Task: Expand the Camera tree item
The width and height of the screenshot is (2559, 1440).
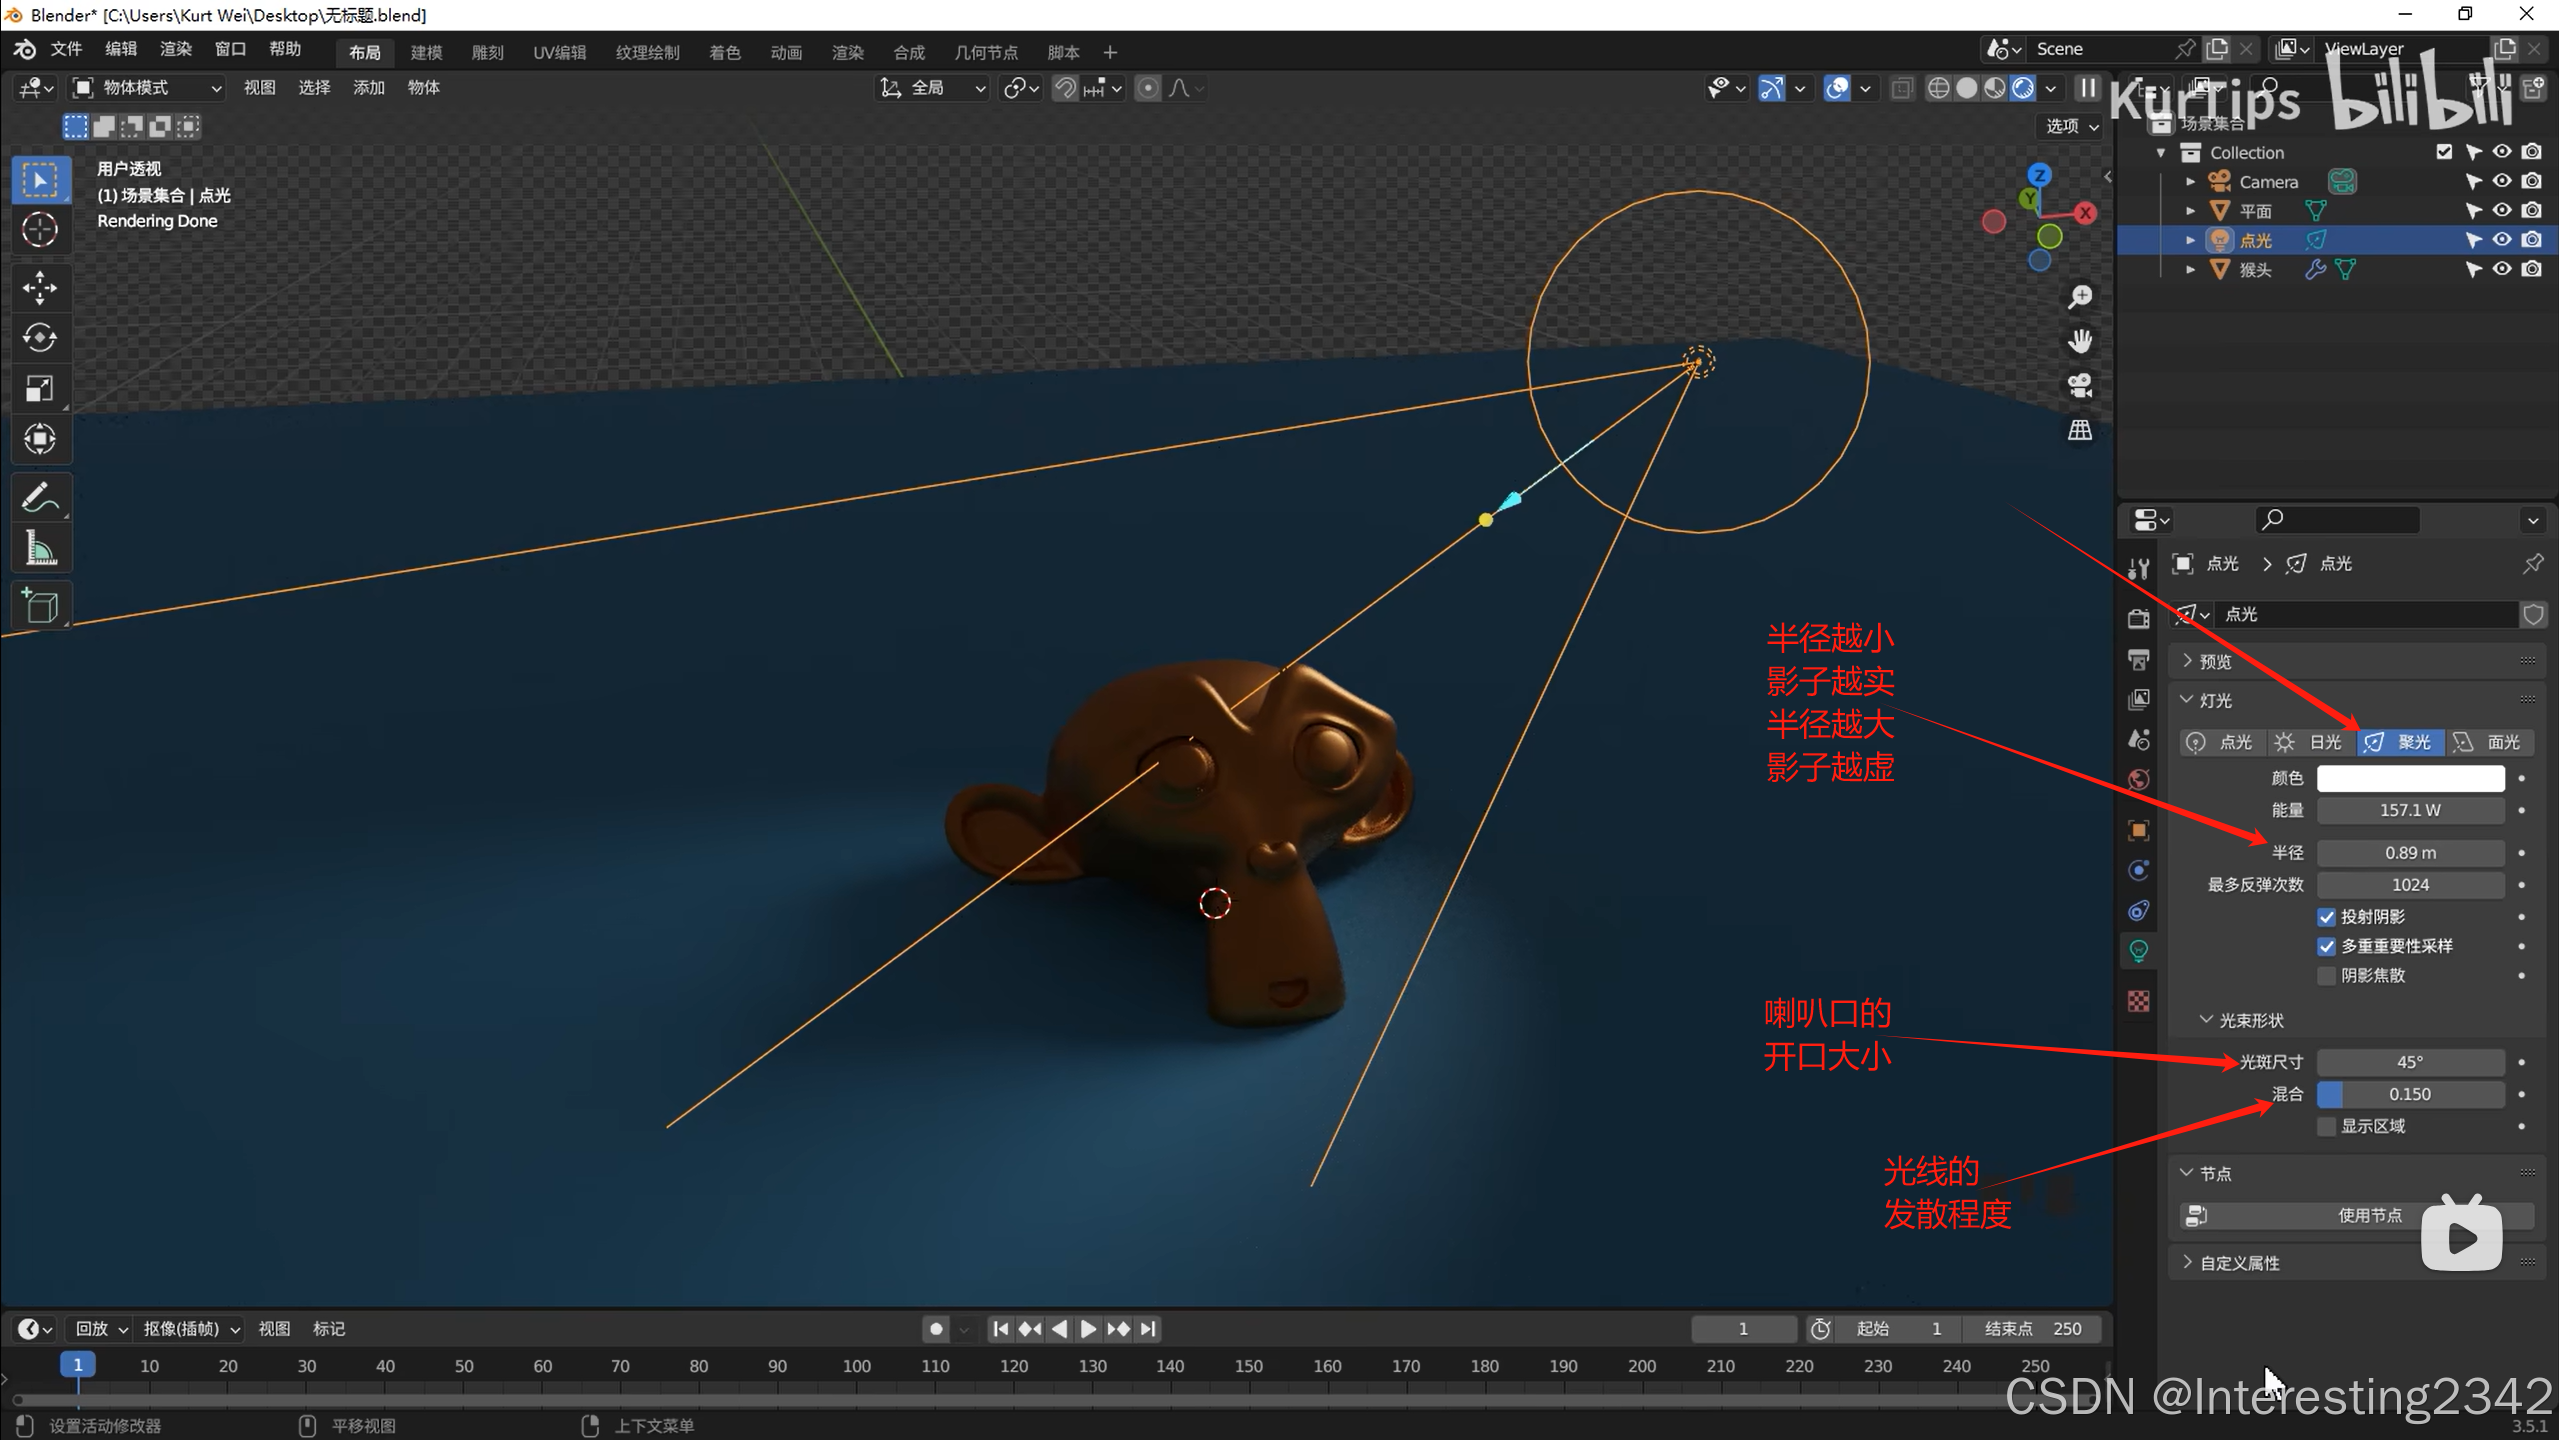Action: [2190, 182]
